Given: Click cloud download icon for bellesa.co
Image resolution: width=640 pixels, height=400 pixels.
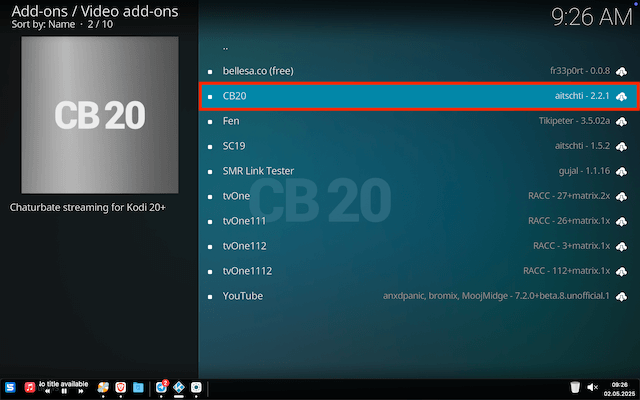Looking at the screenshot, I should [621, 71].
